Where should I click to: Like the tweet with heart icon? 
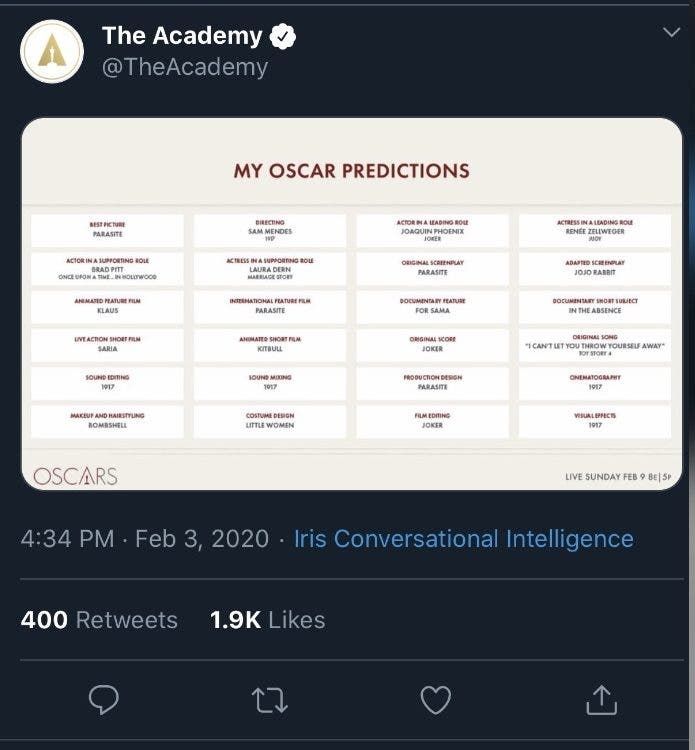(x=435, y=699)
